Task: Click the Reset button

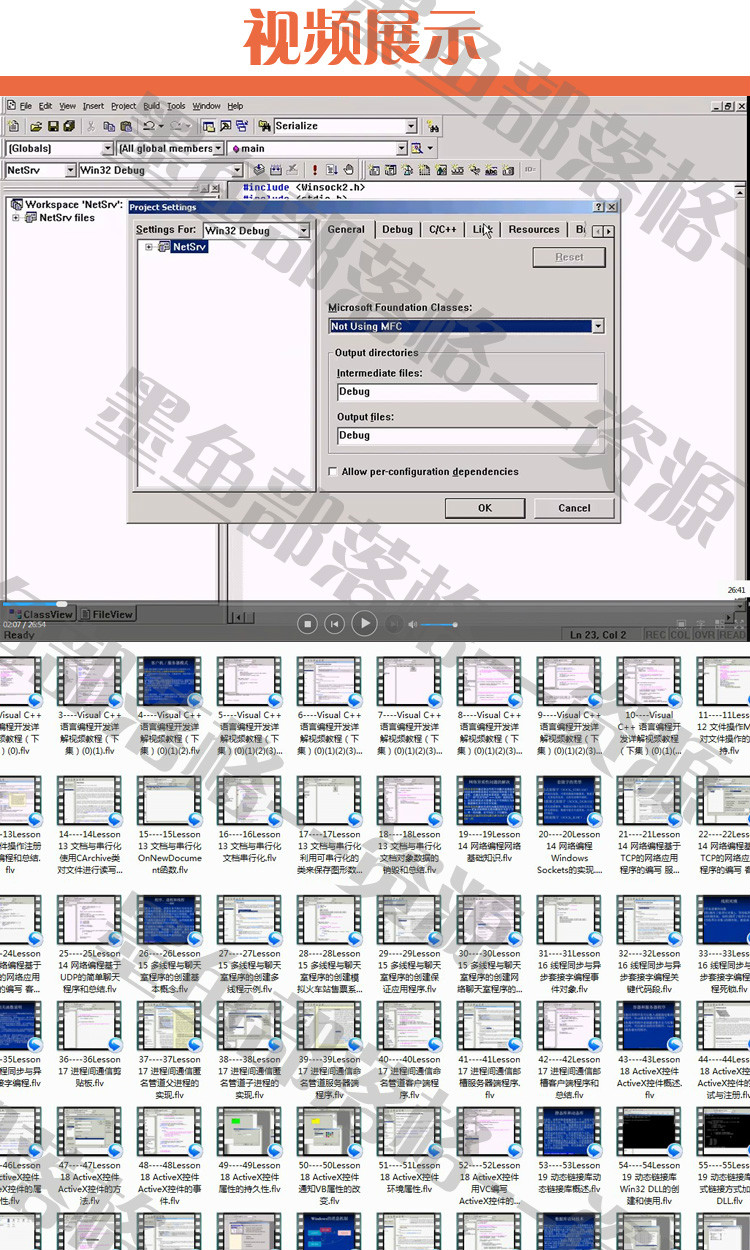Action: pyautogui.click(x=569, y=257)
